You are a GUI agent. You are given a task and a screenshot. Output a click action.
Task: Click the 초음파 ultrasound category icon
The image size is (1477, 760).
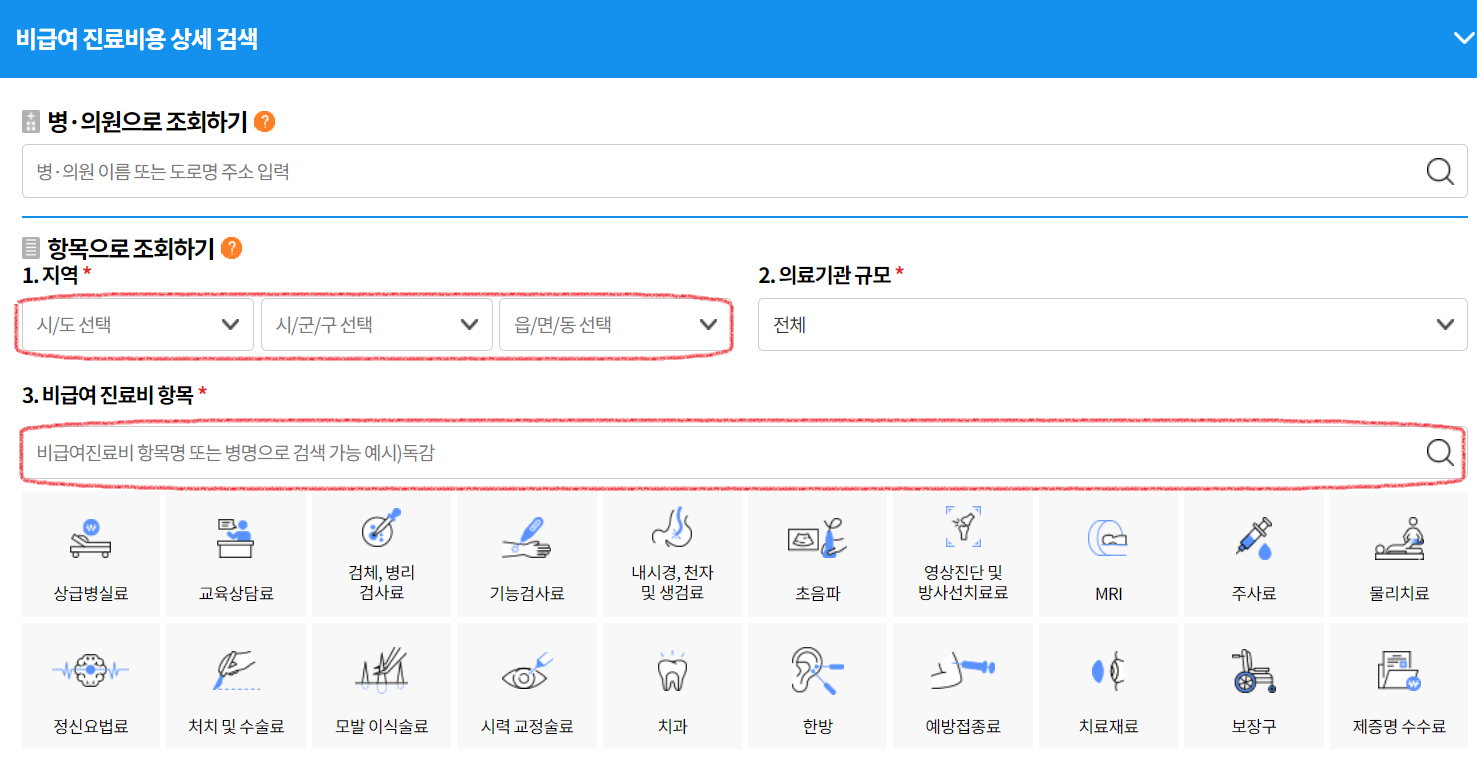(817, 555)
